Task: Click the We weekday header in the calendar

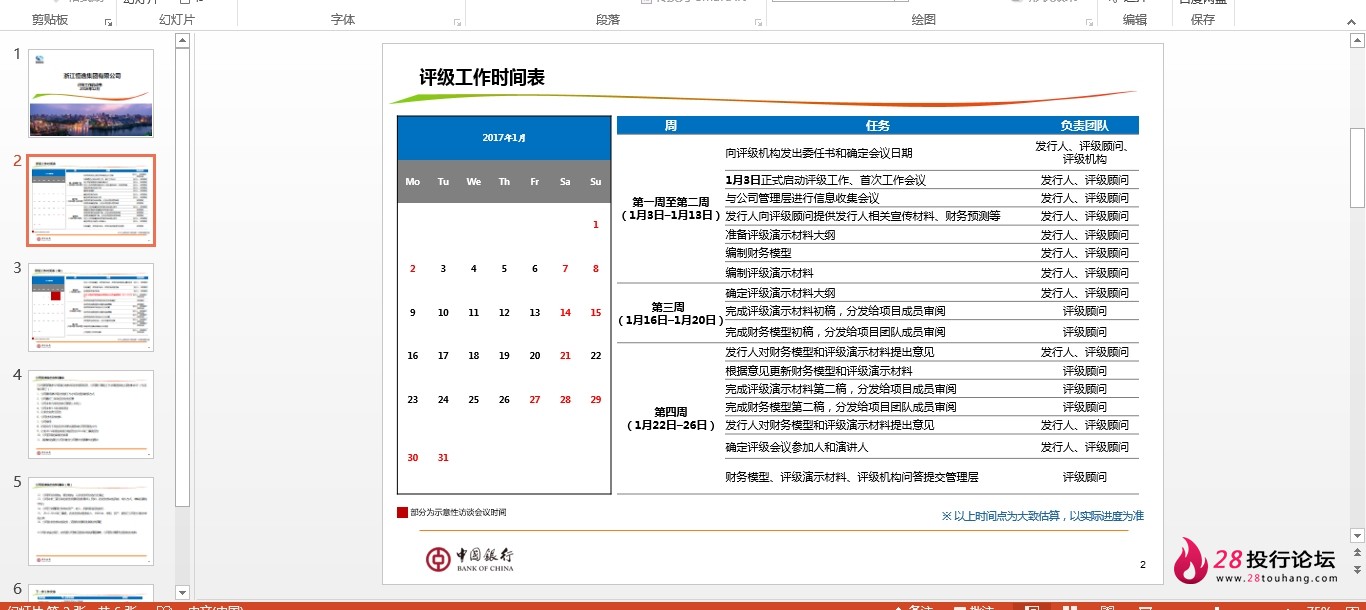Action: tap(474, 182)
